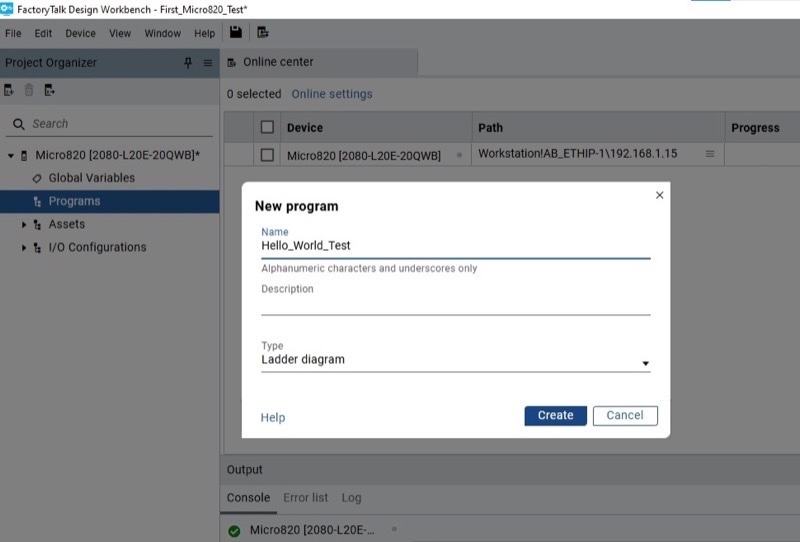Select Micro820 [2080-L20E-20QWB]* tree root
Viewport: 800px width, 542px height.
pos(117,155)
